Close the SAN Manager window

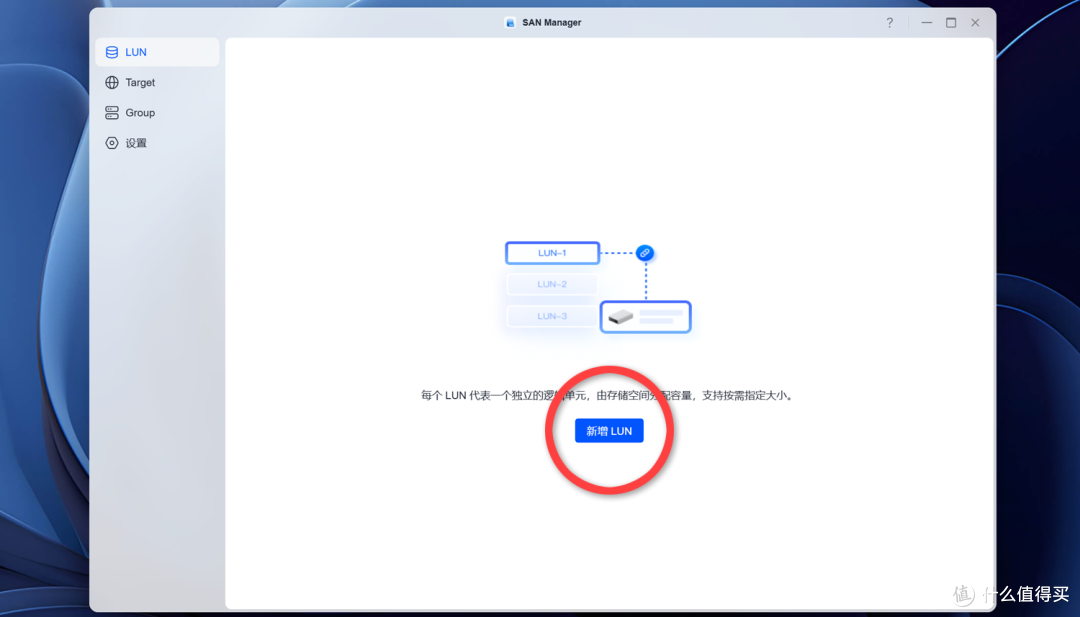coord(975,23)
